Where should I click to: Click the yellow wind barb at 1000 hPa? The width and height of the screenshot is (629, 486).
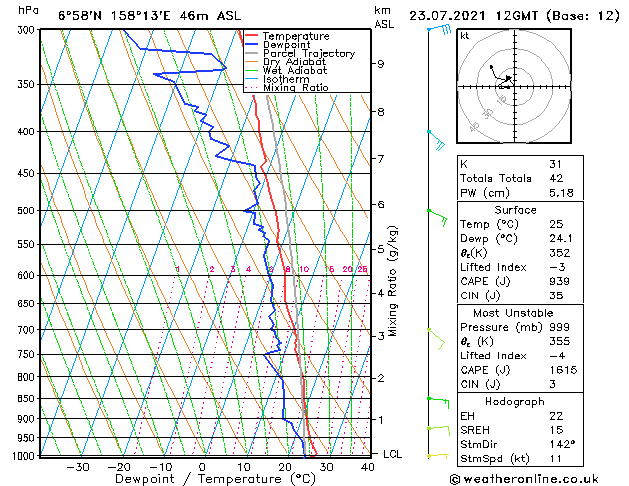coord(438,456)
